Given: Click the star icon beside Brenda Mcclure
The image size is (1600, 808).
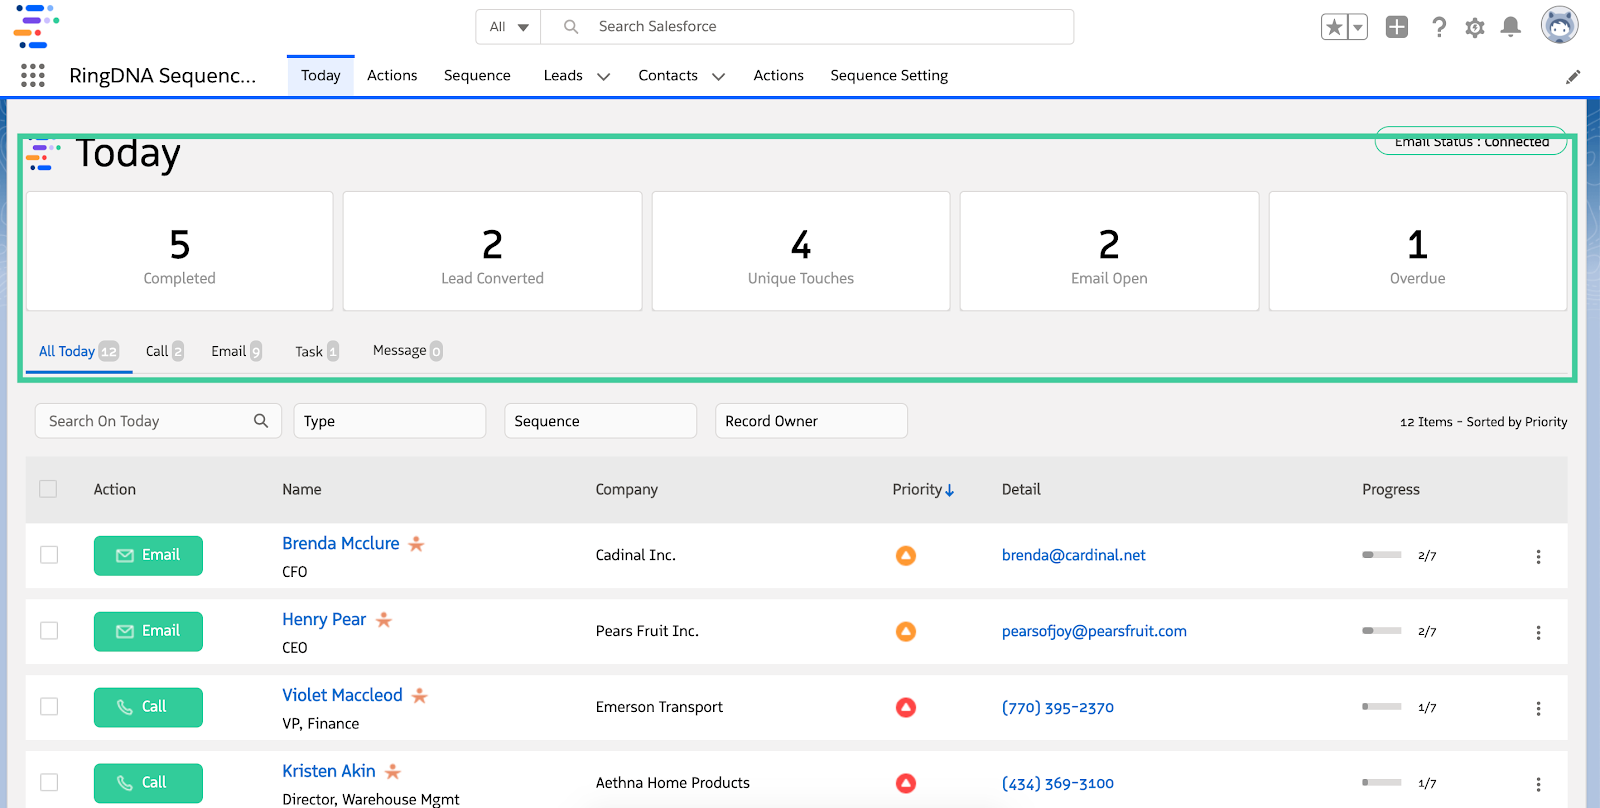Looking at the screenshot, I should [417, 544].
